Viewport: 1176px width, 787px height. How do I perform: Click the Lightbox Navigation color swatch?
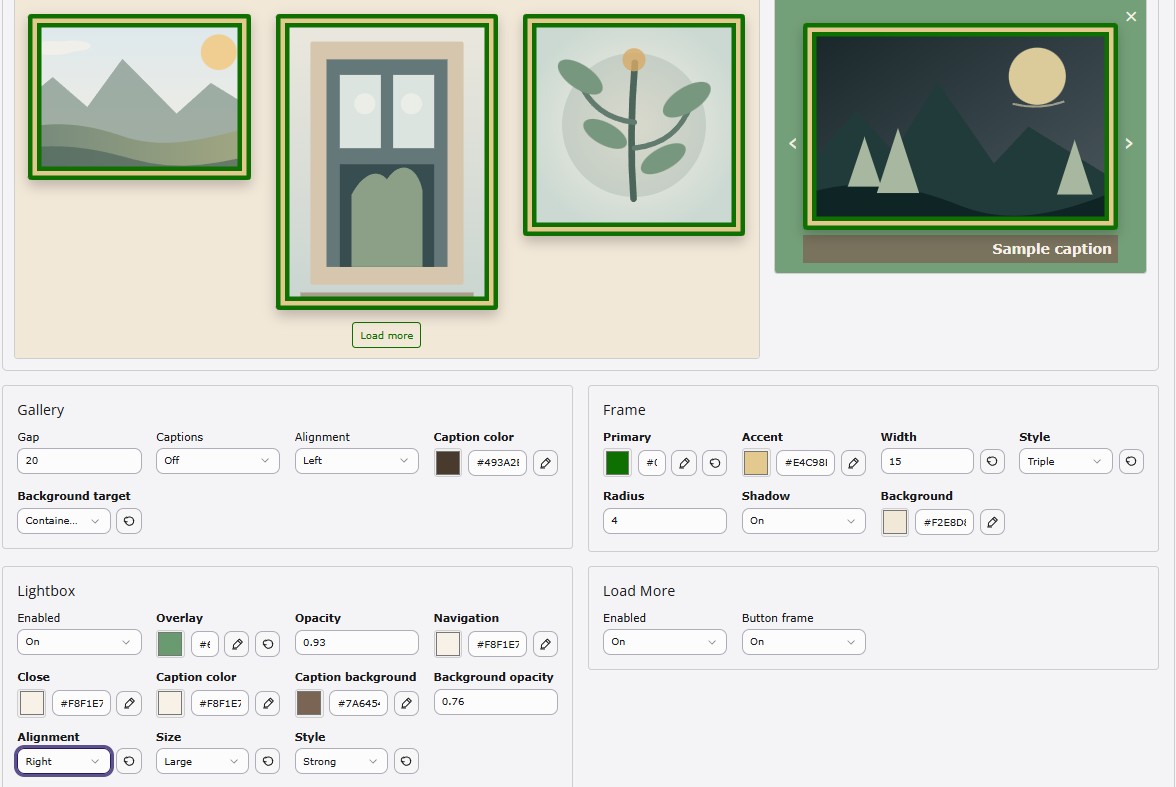click(x=448, y=644)
